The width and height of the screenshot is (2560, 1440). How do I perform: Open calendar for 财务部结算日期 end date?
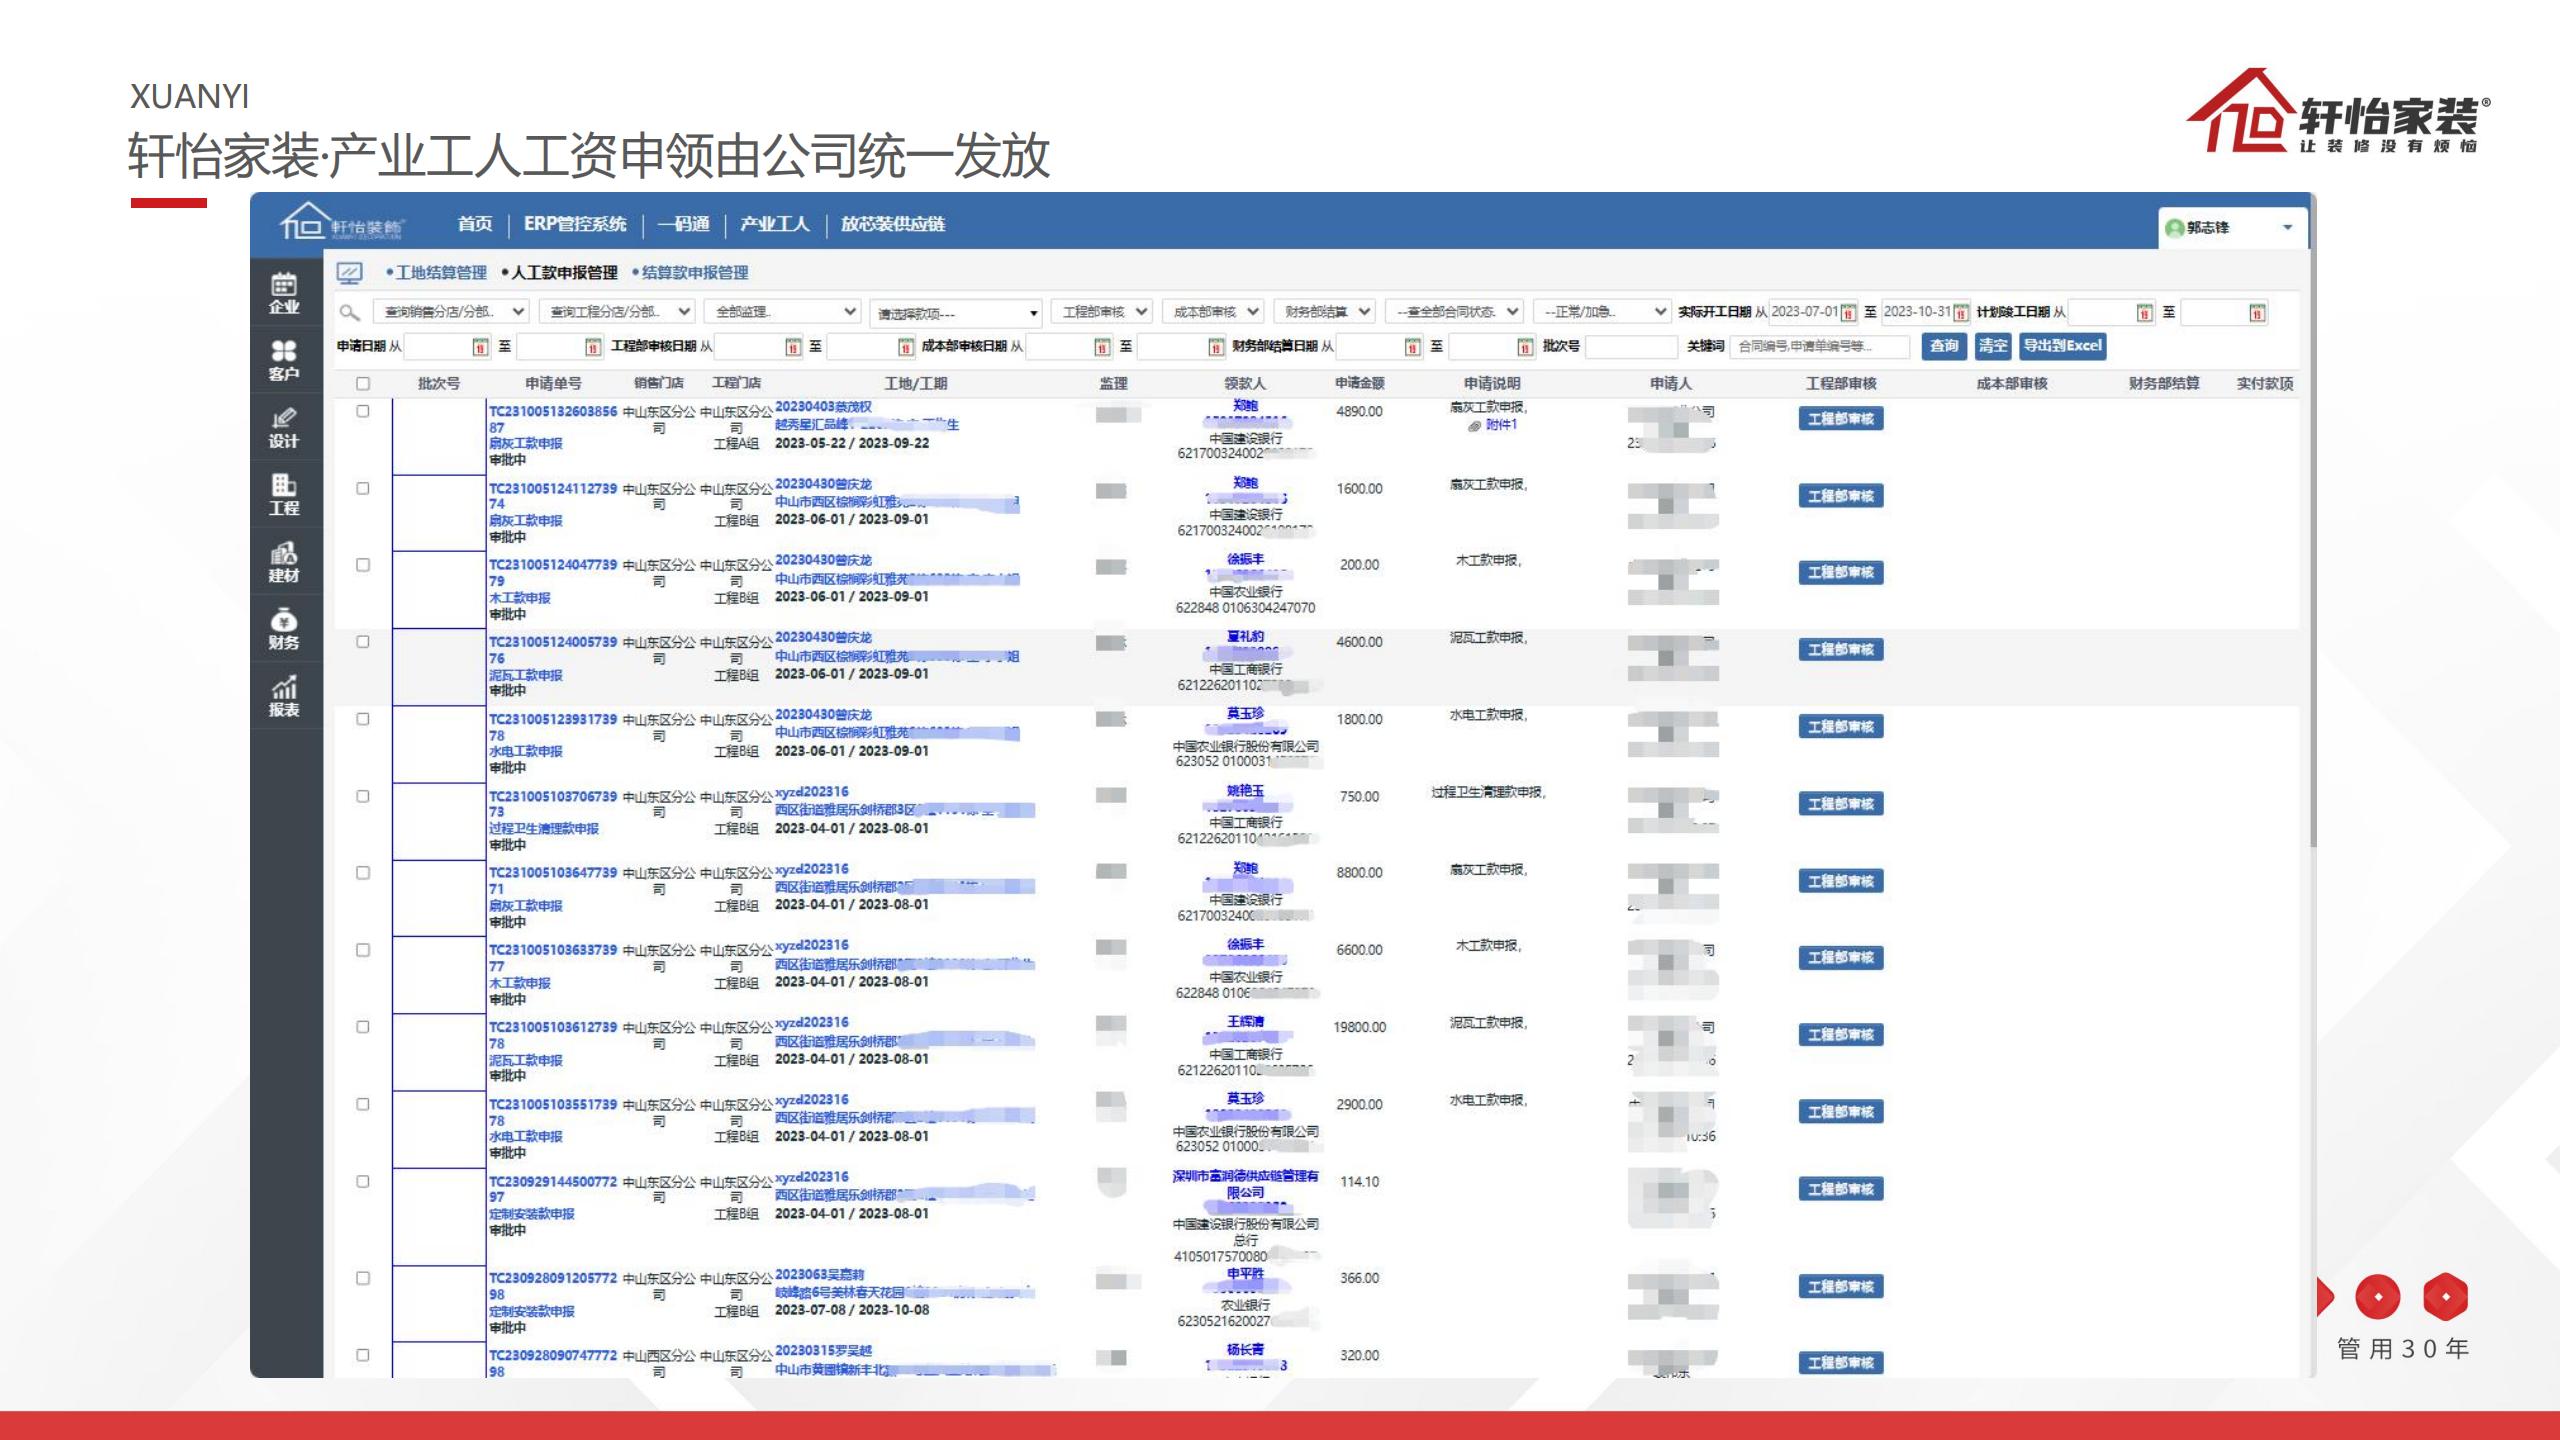click(x=1525, y=347)
